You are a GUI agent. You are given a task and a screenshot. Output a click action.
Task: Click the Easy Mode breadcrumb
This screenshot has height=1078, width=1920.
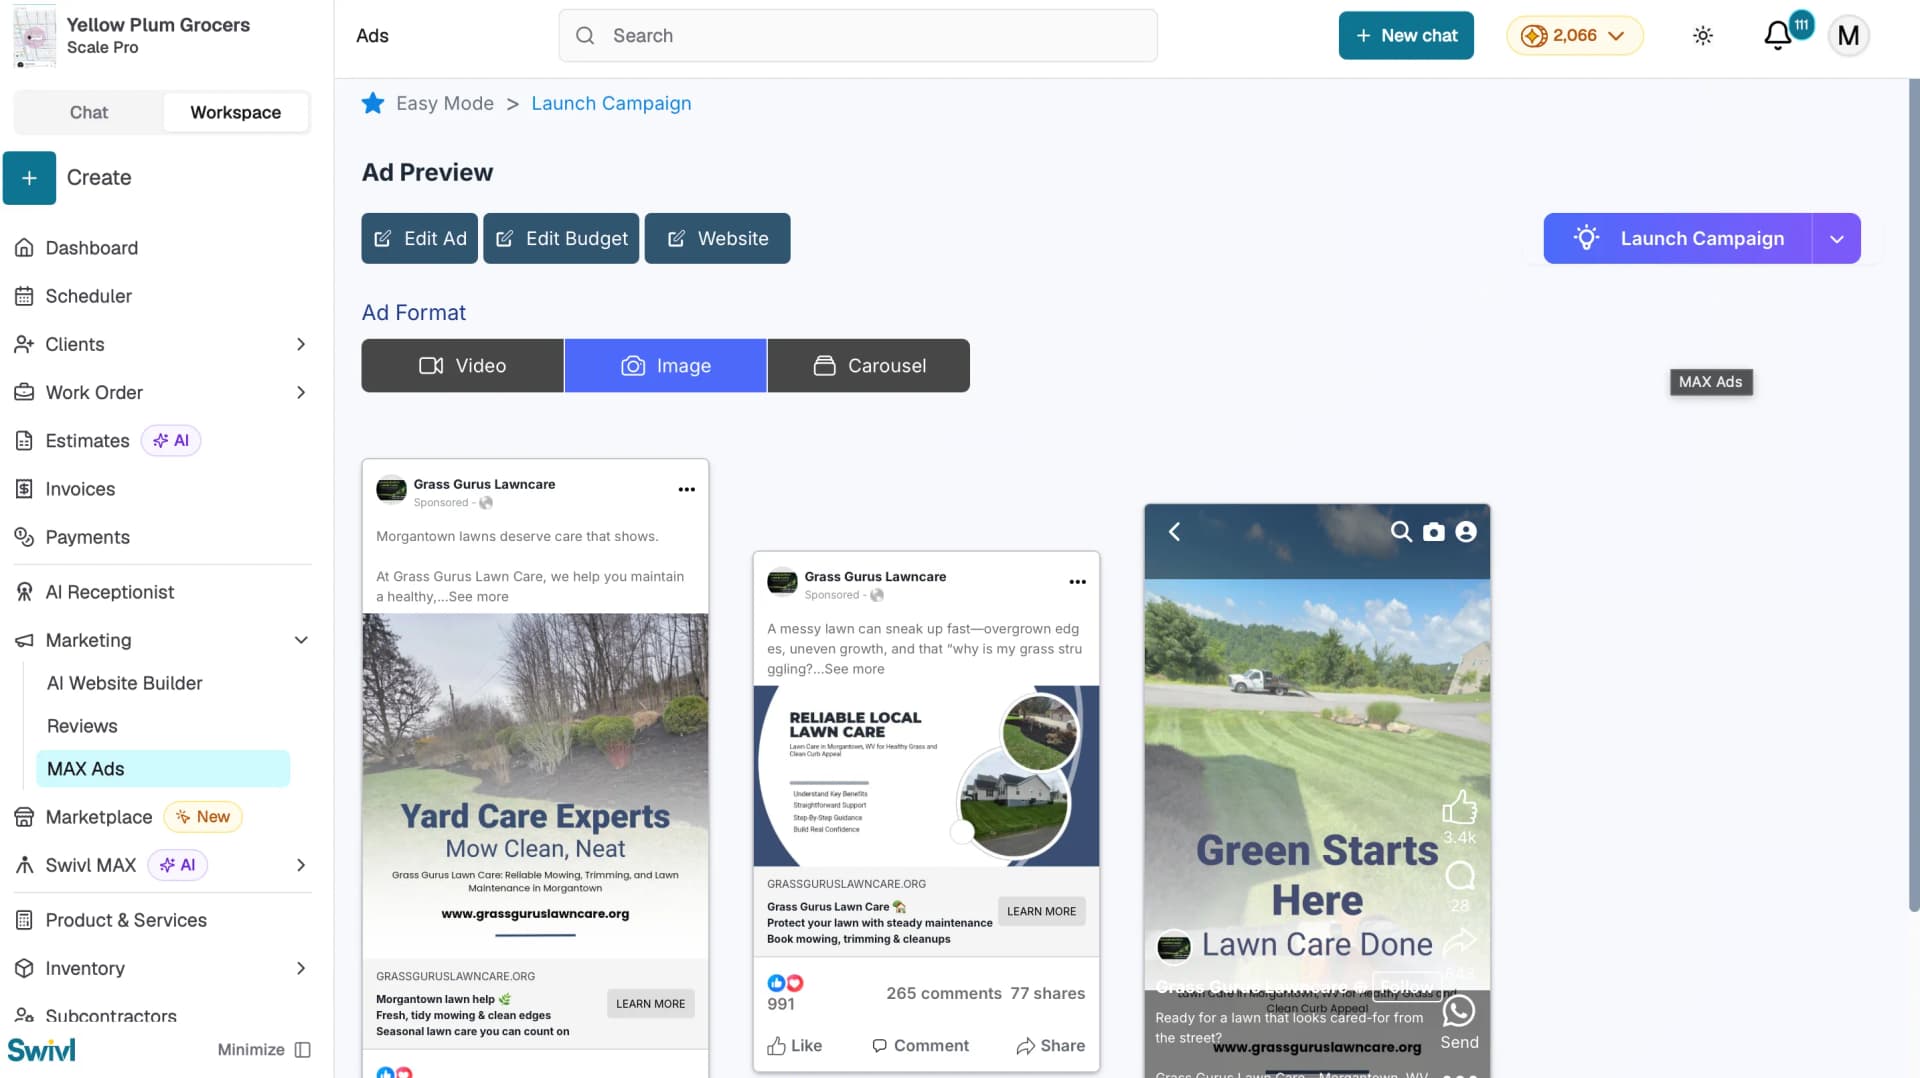445,104
